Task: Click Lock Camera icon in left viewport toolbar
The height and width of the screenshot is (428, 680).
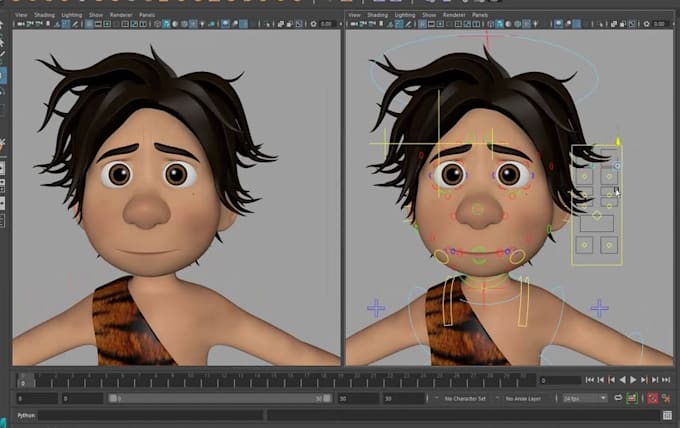Action: (x=29, y=24)
